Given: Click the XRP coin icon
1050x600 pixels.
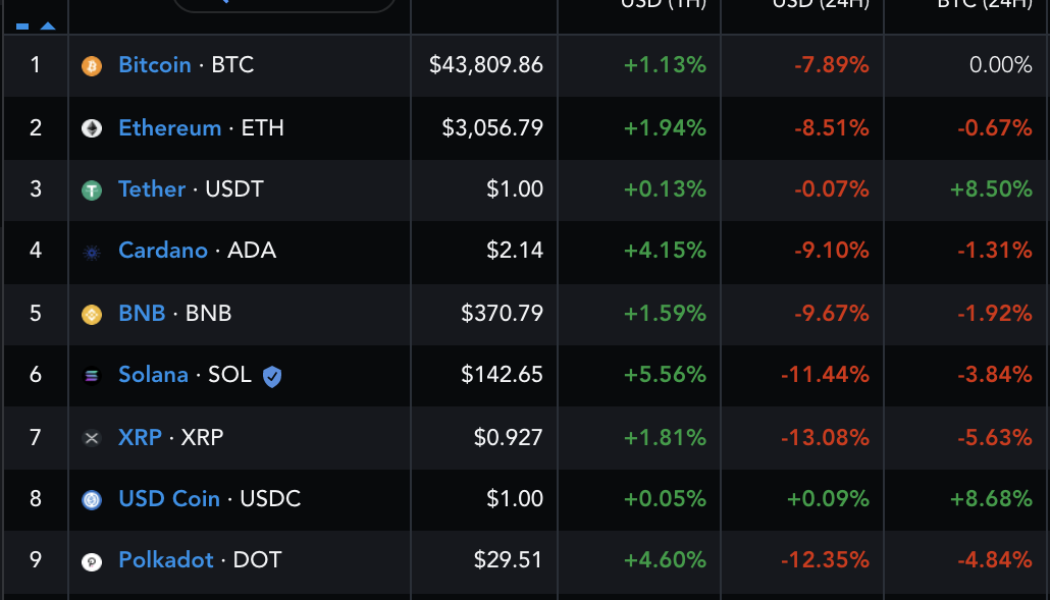Looking at the screenshot, I should coord(92,437).
